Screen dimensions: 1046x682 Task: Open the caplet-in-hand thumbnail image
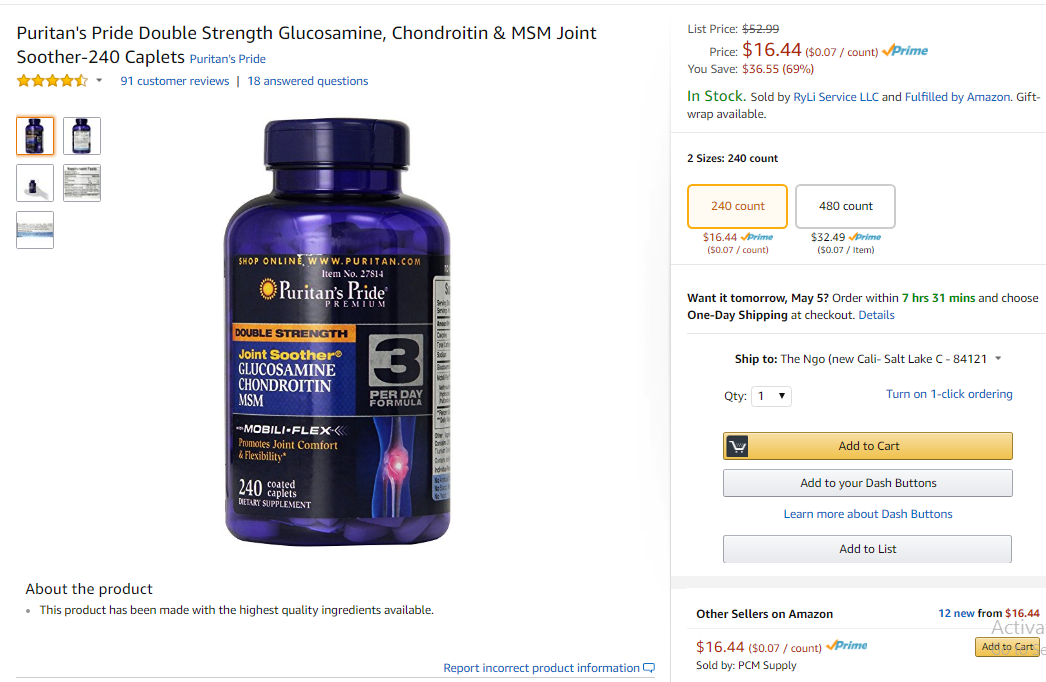coord(35,183)
